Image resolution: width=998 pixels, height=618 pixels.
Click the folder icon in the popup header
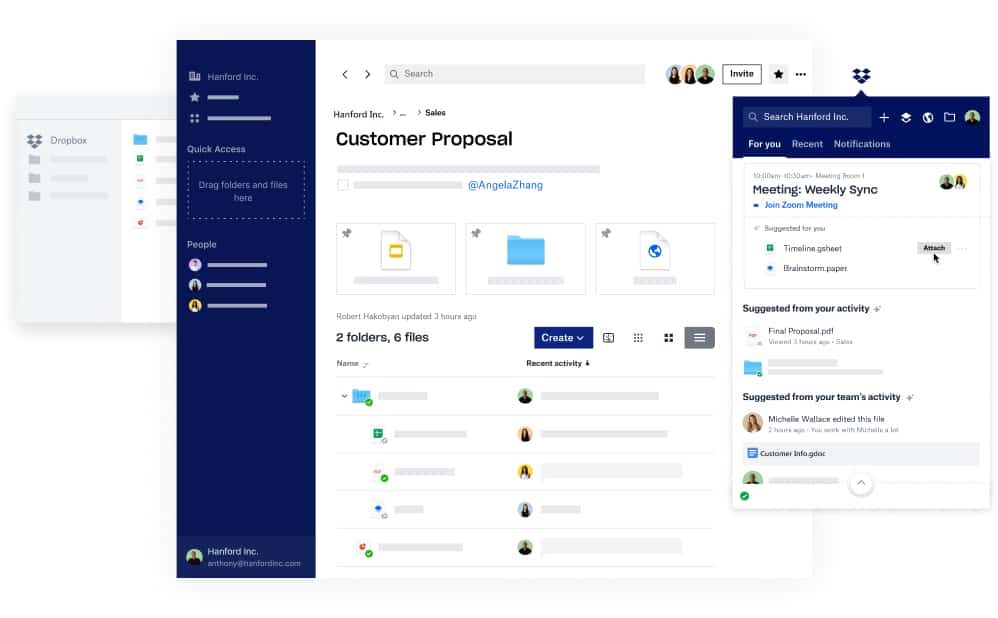(951, 117)
